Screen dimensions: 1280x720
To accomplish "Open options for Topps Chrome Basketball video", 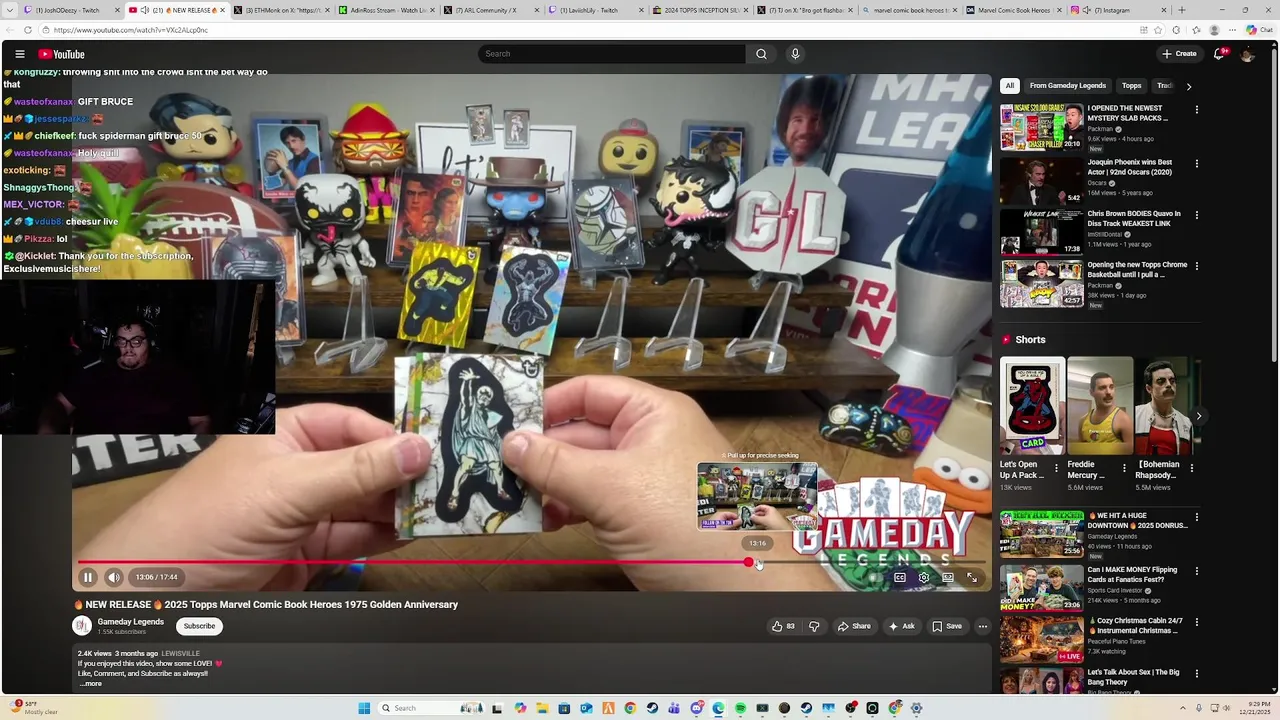I will coord(1197,268).
